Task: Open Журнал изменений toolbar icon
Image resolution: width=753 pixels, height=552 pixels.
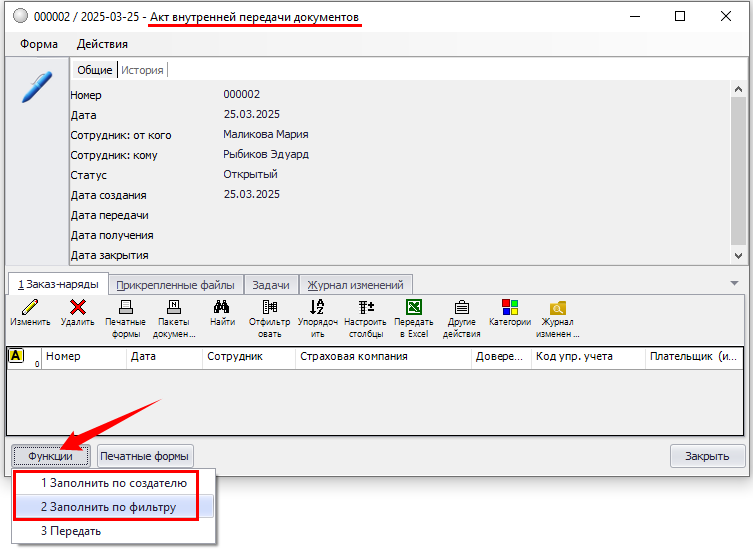Action: click(557, 308)
